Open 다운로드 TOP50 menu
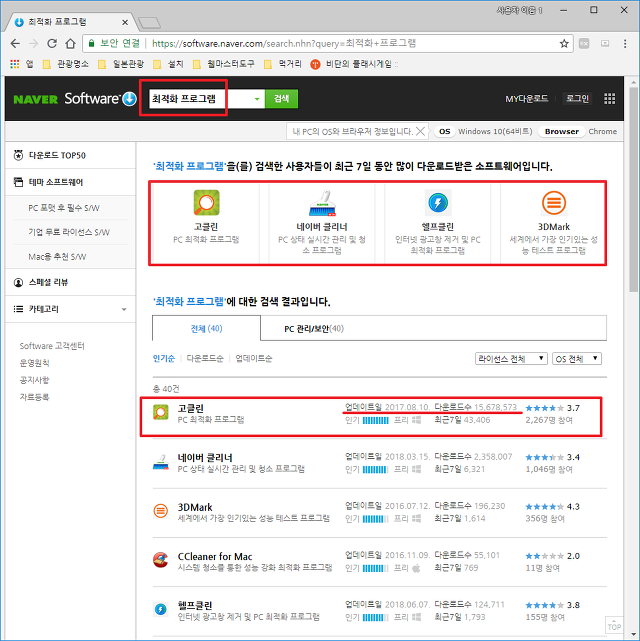This screenshot has height=641, width=640. point(70,155)
